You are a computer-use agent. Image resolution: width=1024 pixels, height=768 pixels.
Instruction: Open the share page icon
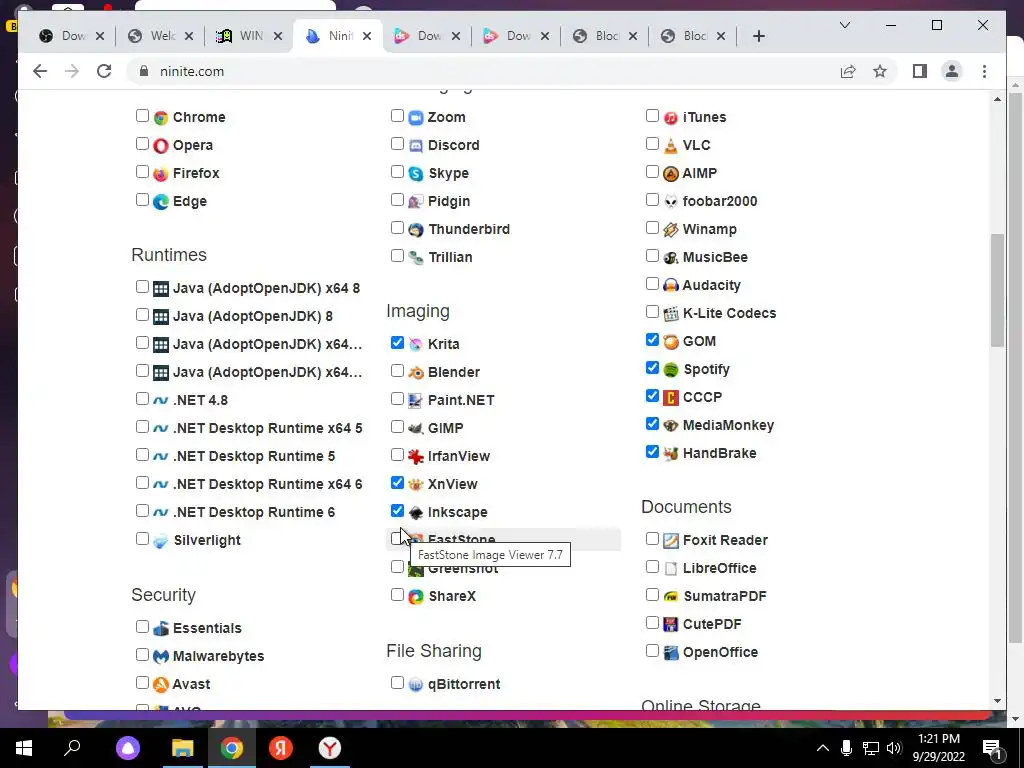tap(848, 71)
